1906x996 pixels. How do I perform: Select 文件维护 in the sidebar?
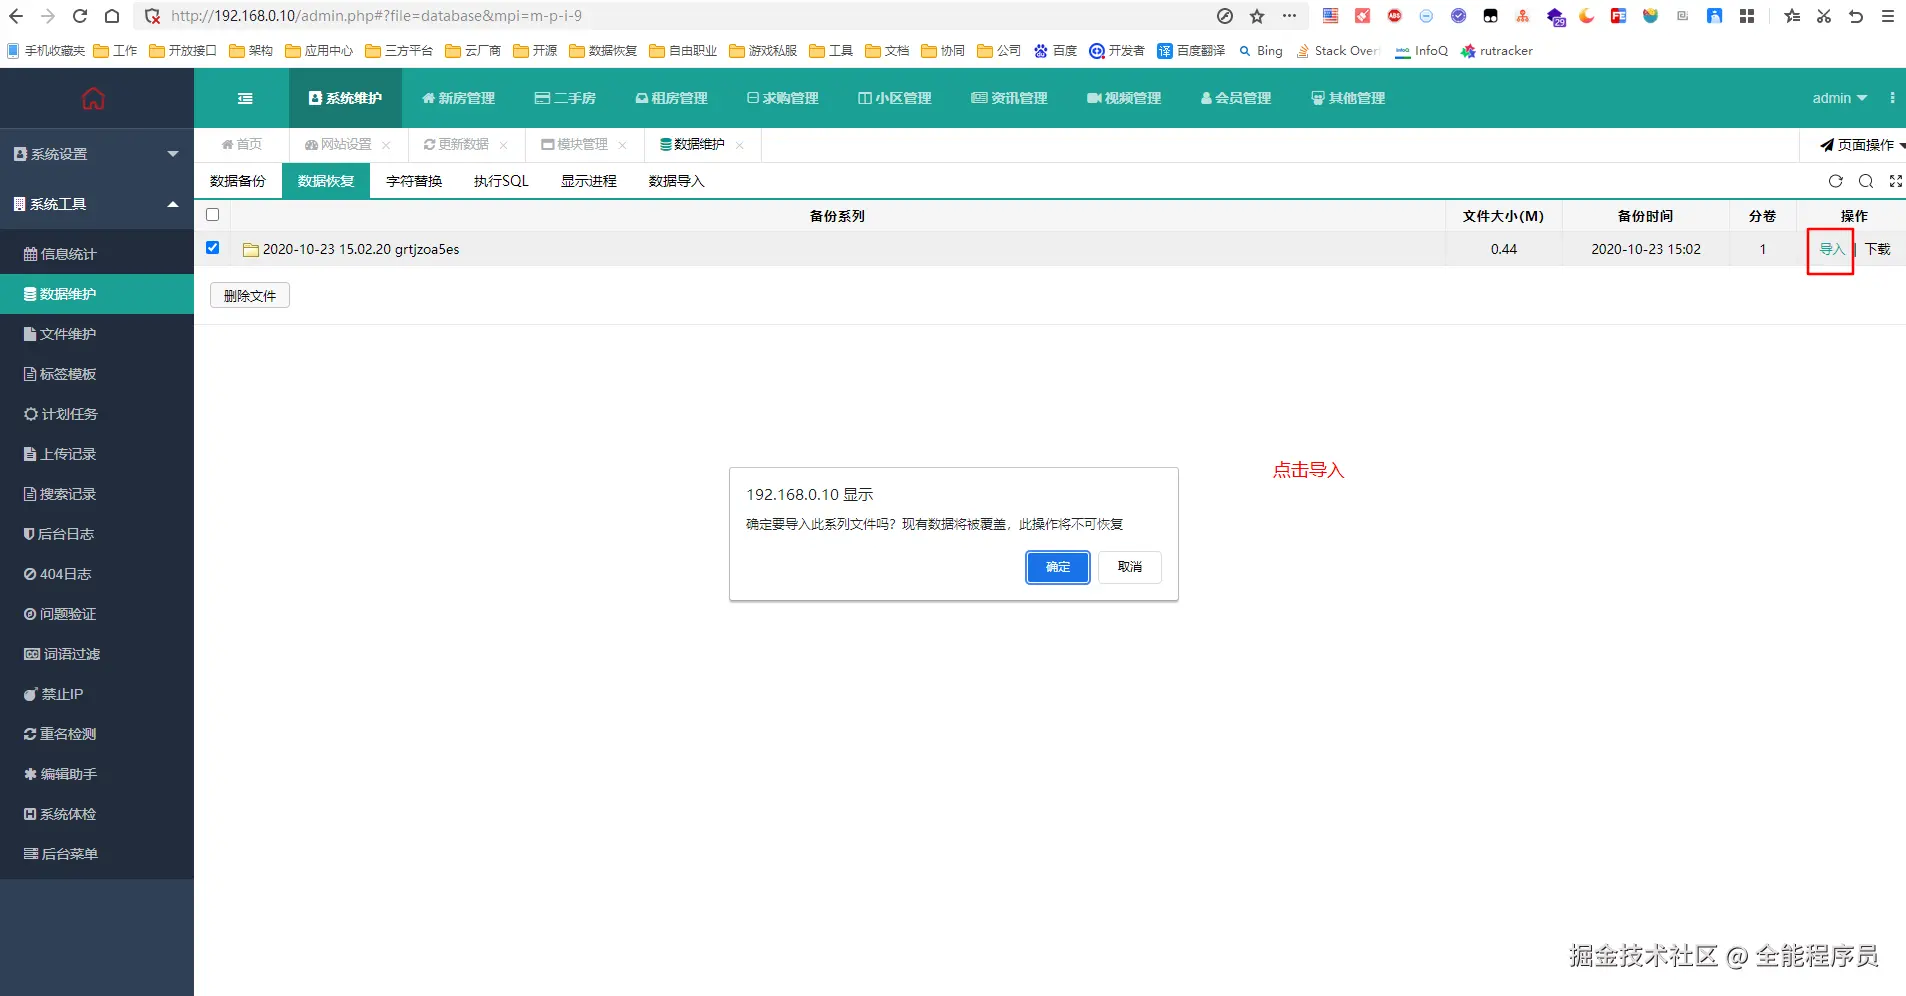[x=97, y=334]
